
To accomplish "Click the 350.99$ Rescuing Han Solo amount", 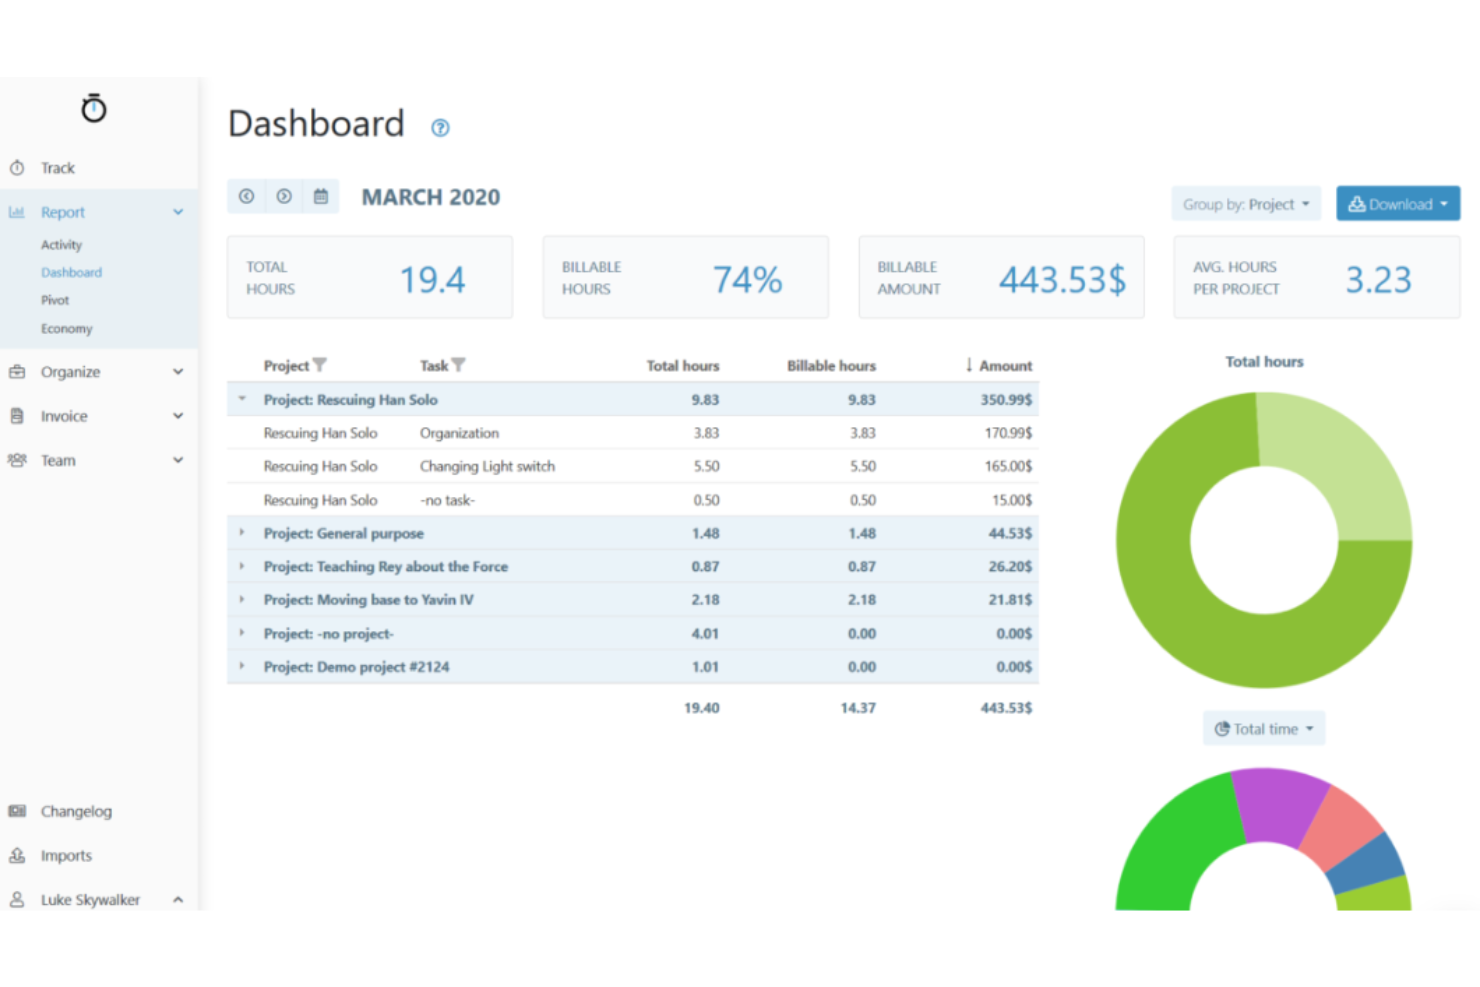I will point(1006,399).
